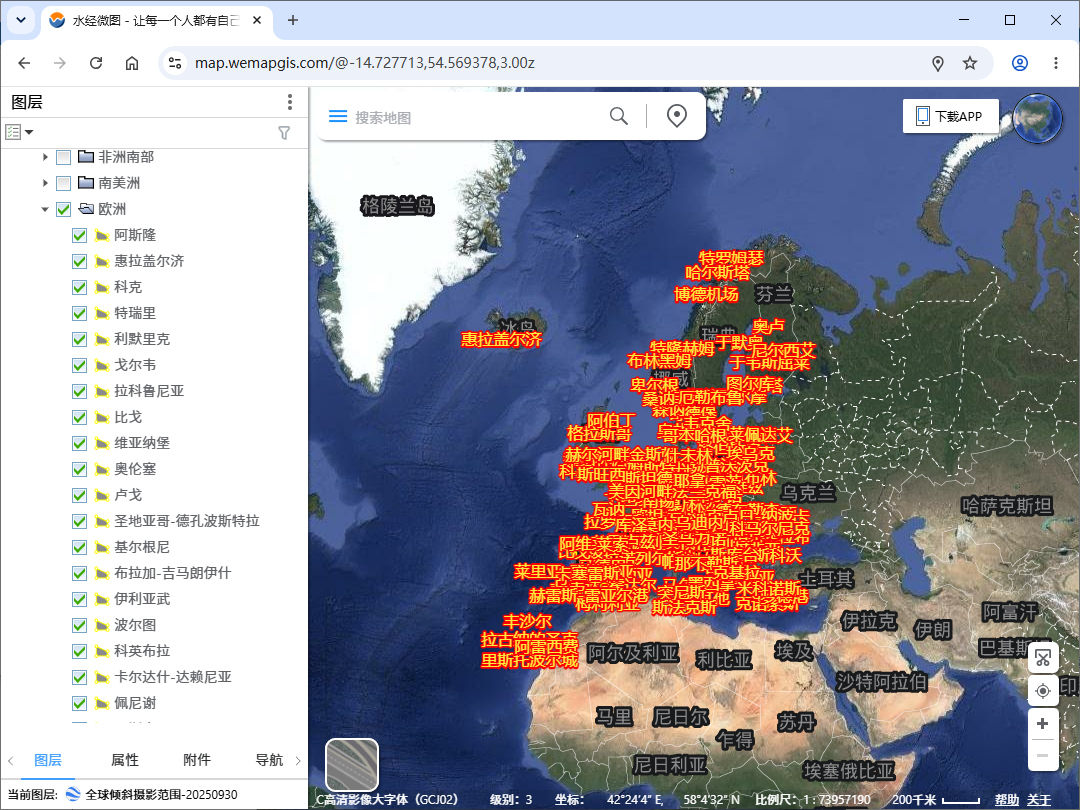Switch to the 附件 tab

pyautogui.click(x=197, y=760)
